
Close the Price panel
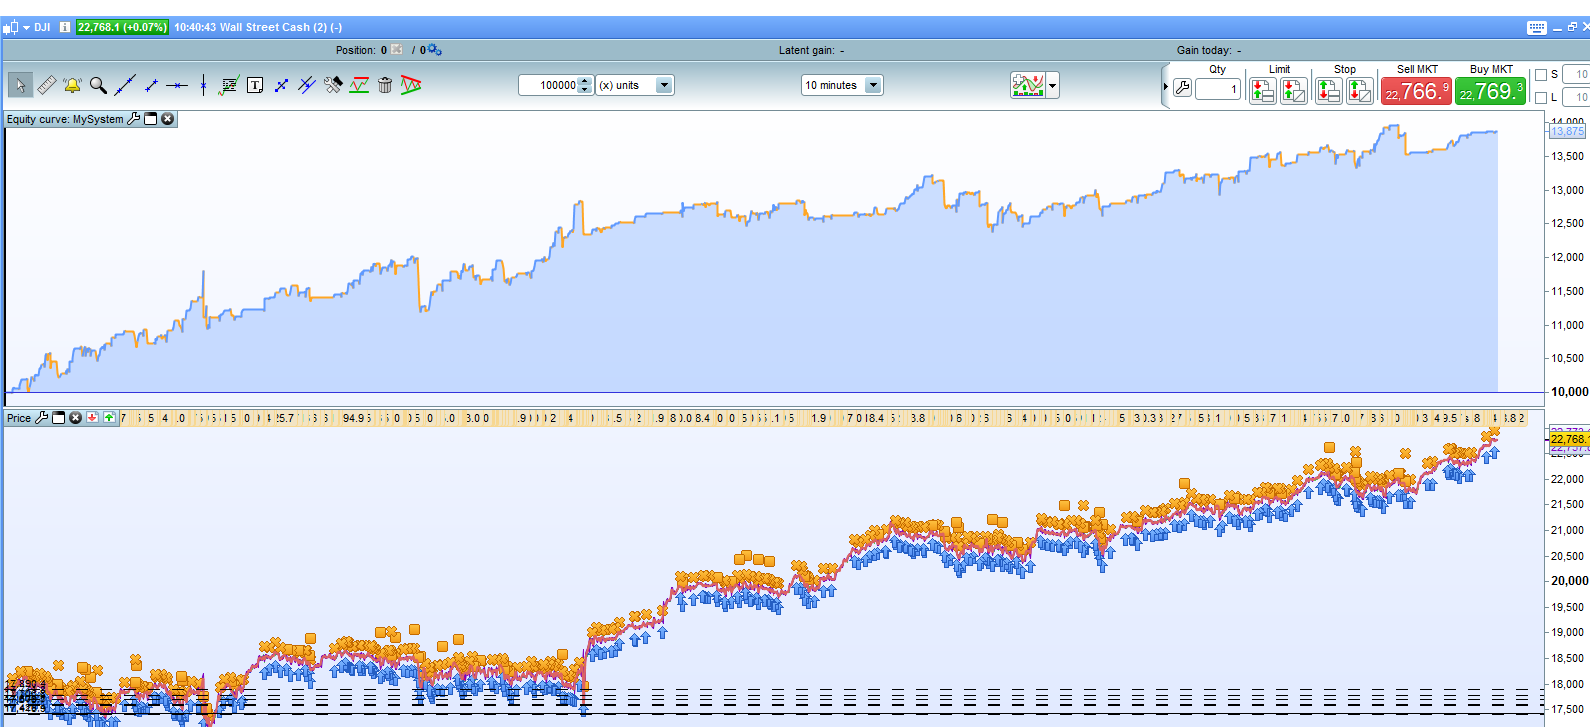pos(75,418)
